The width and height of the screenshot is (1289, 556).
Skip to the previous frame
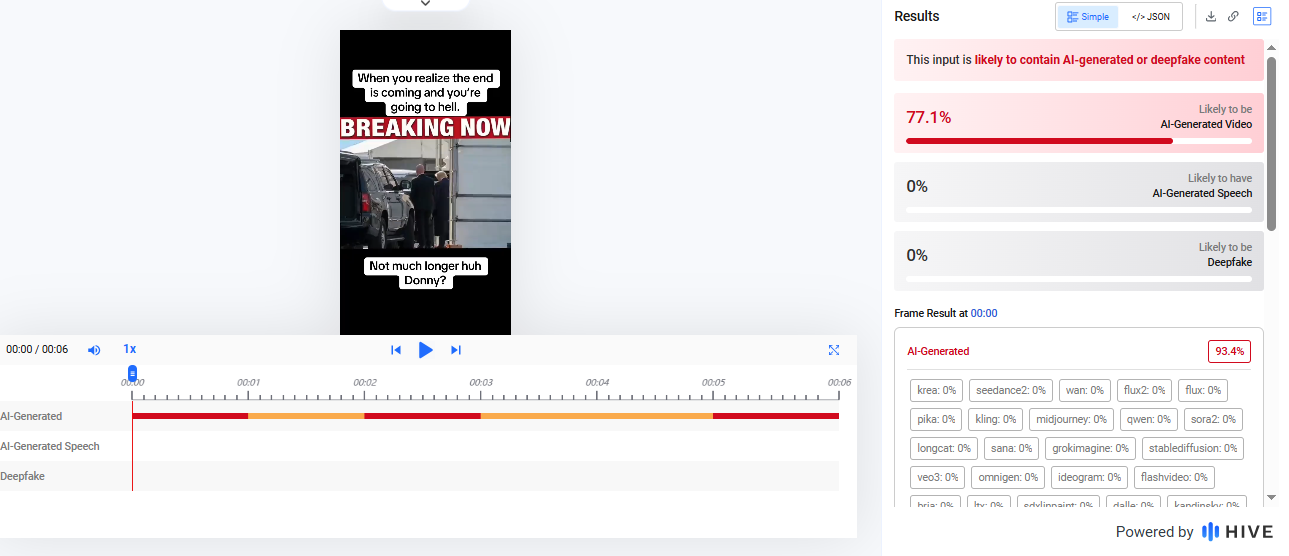[396, 350]
